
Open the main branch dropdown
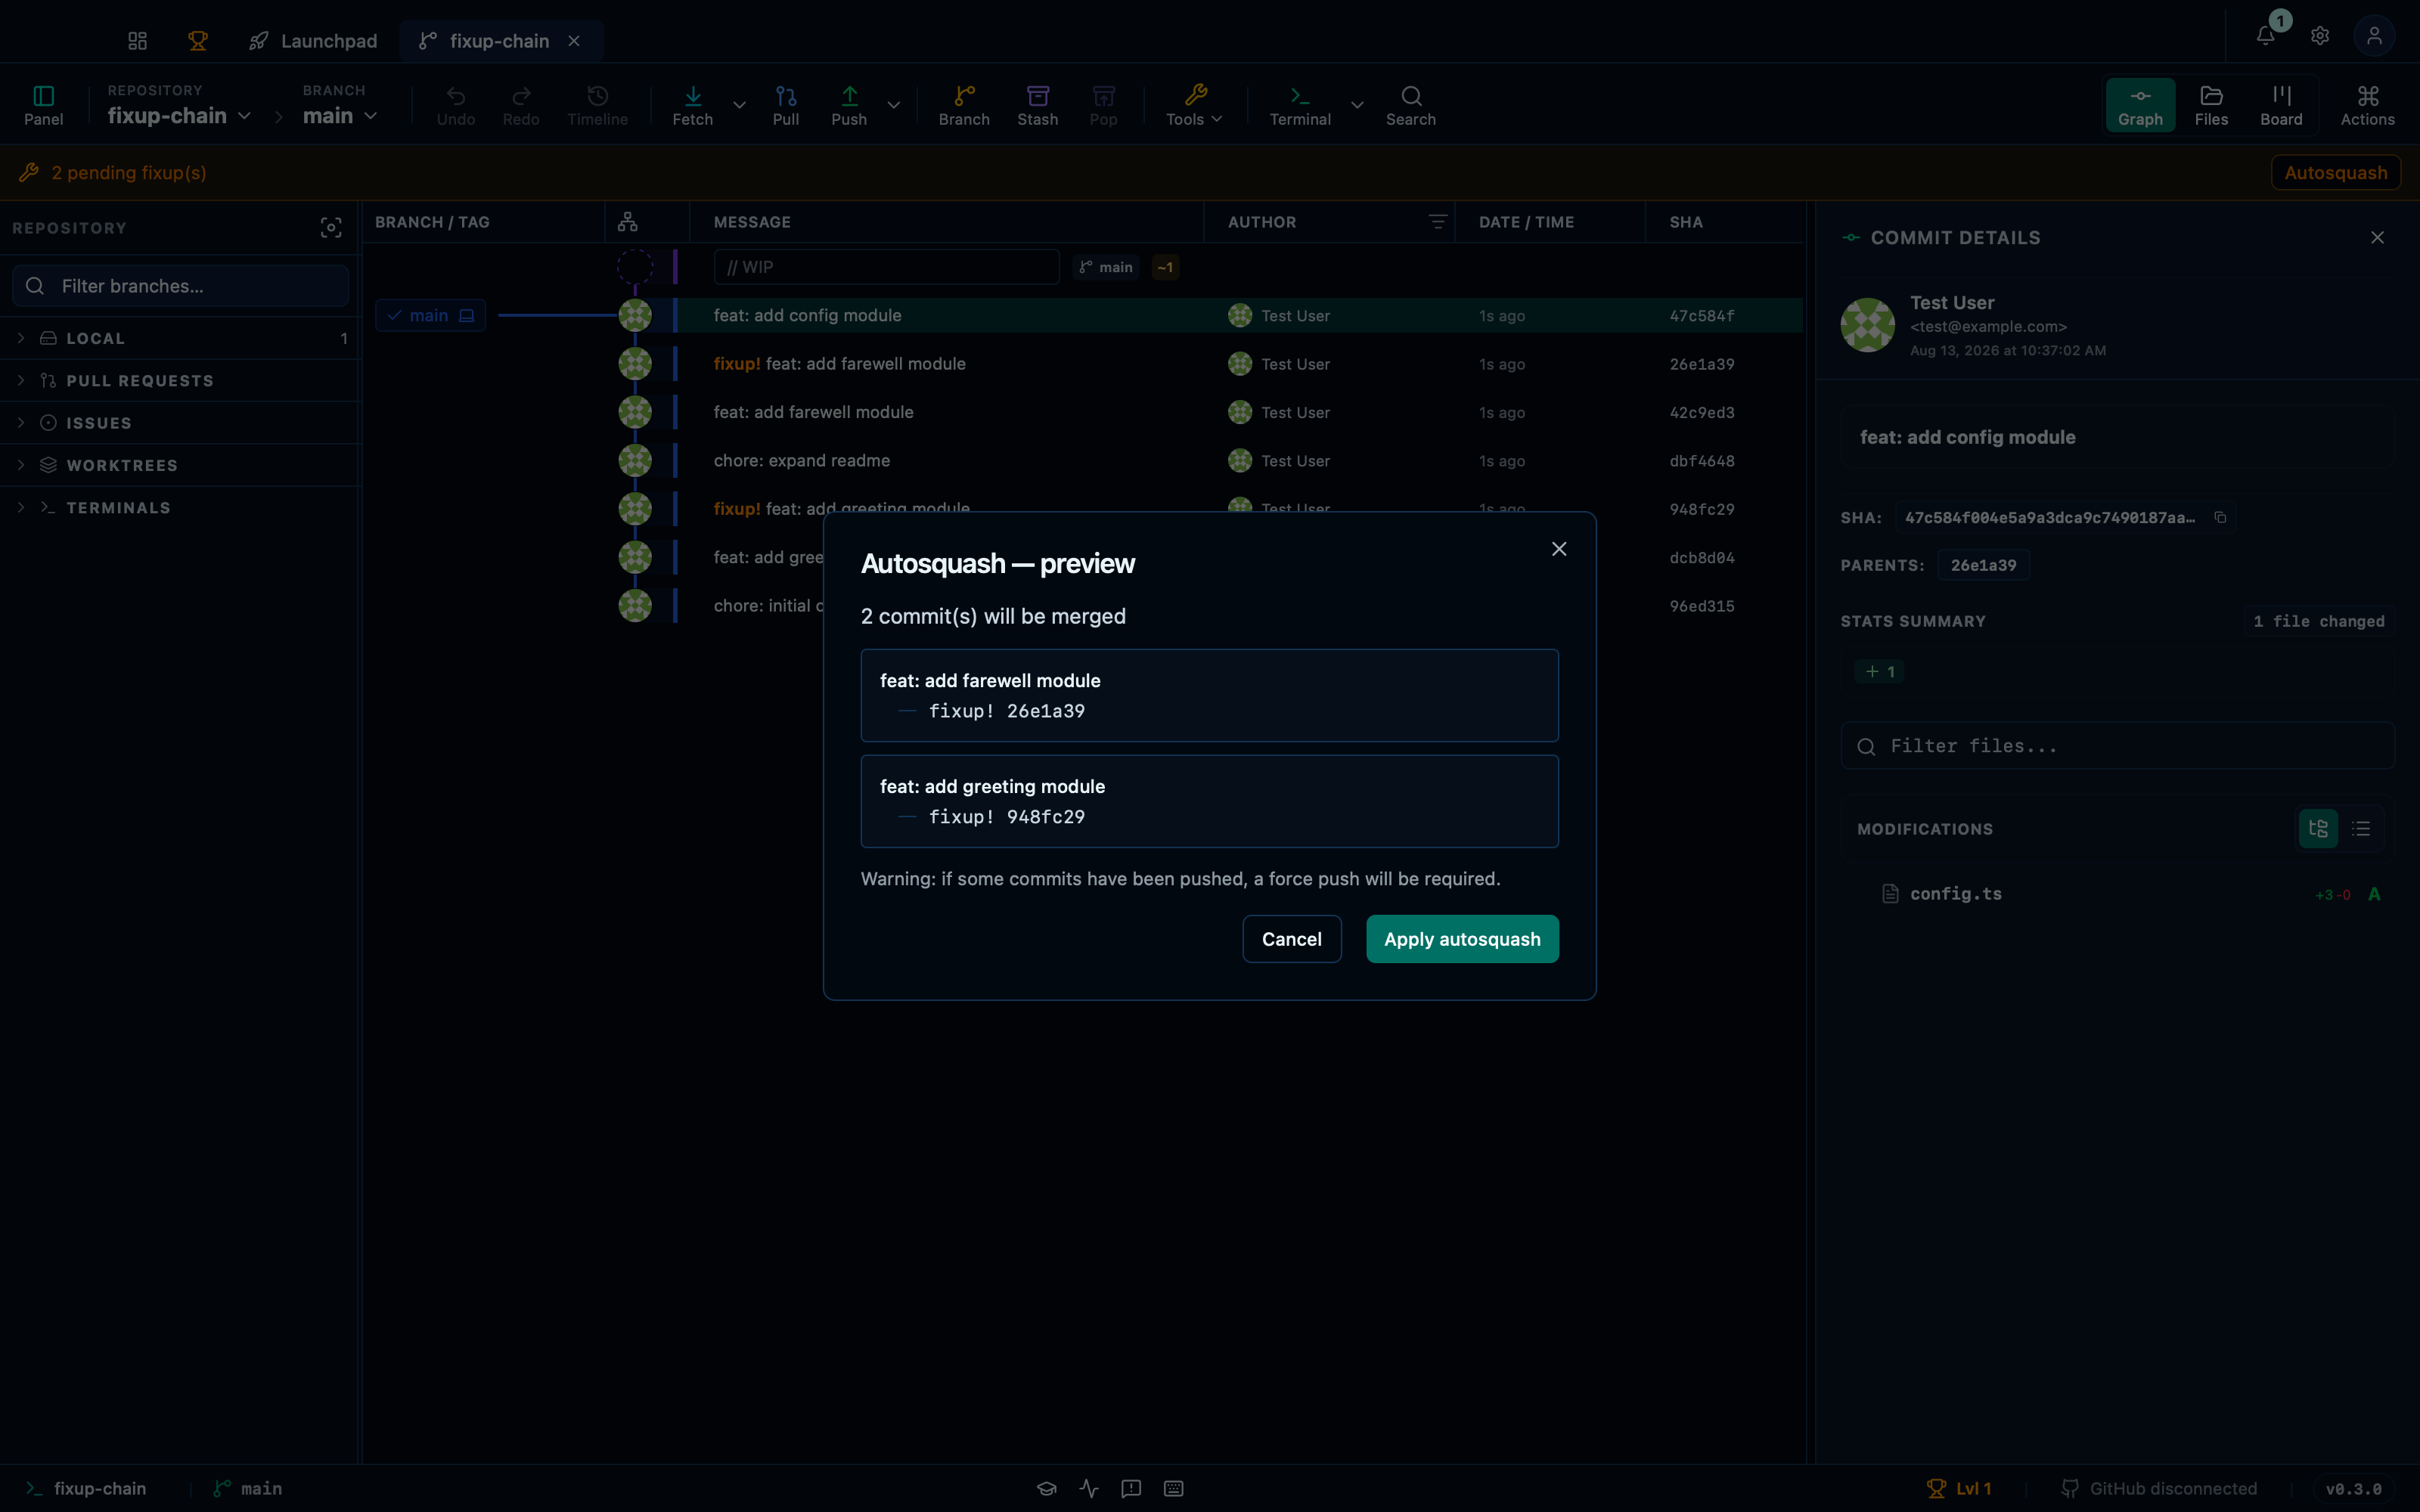340,115
